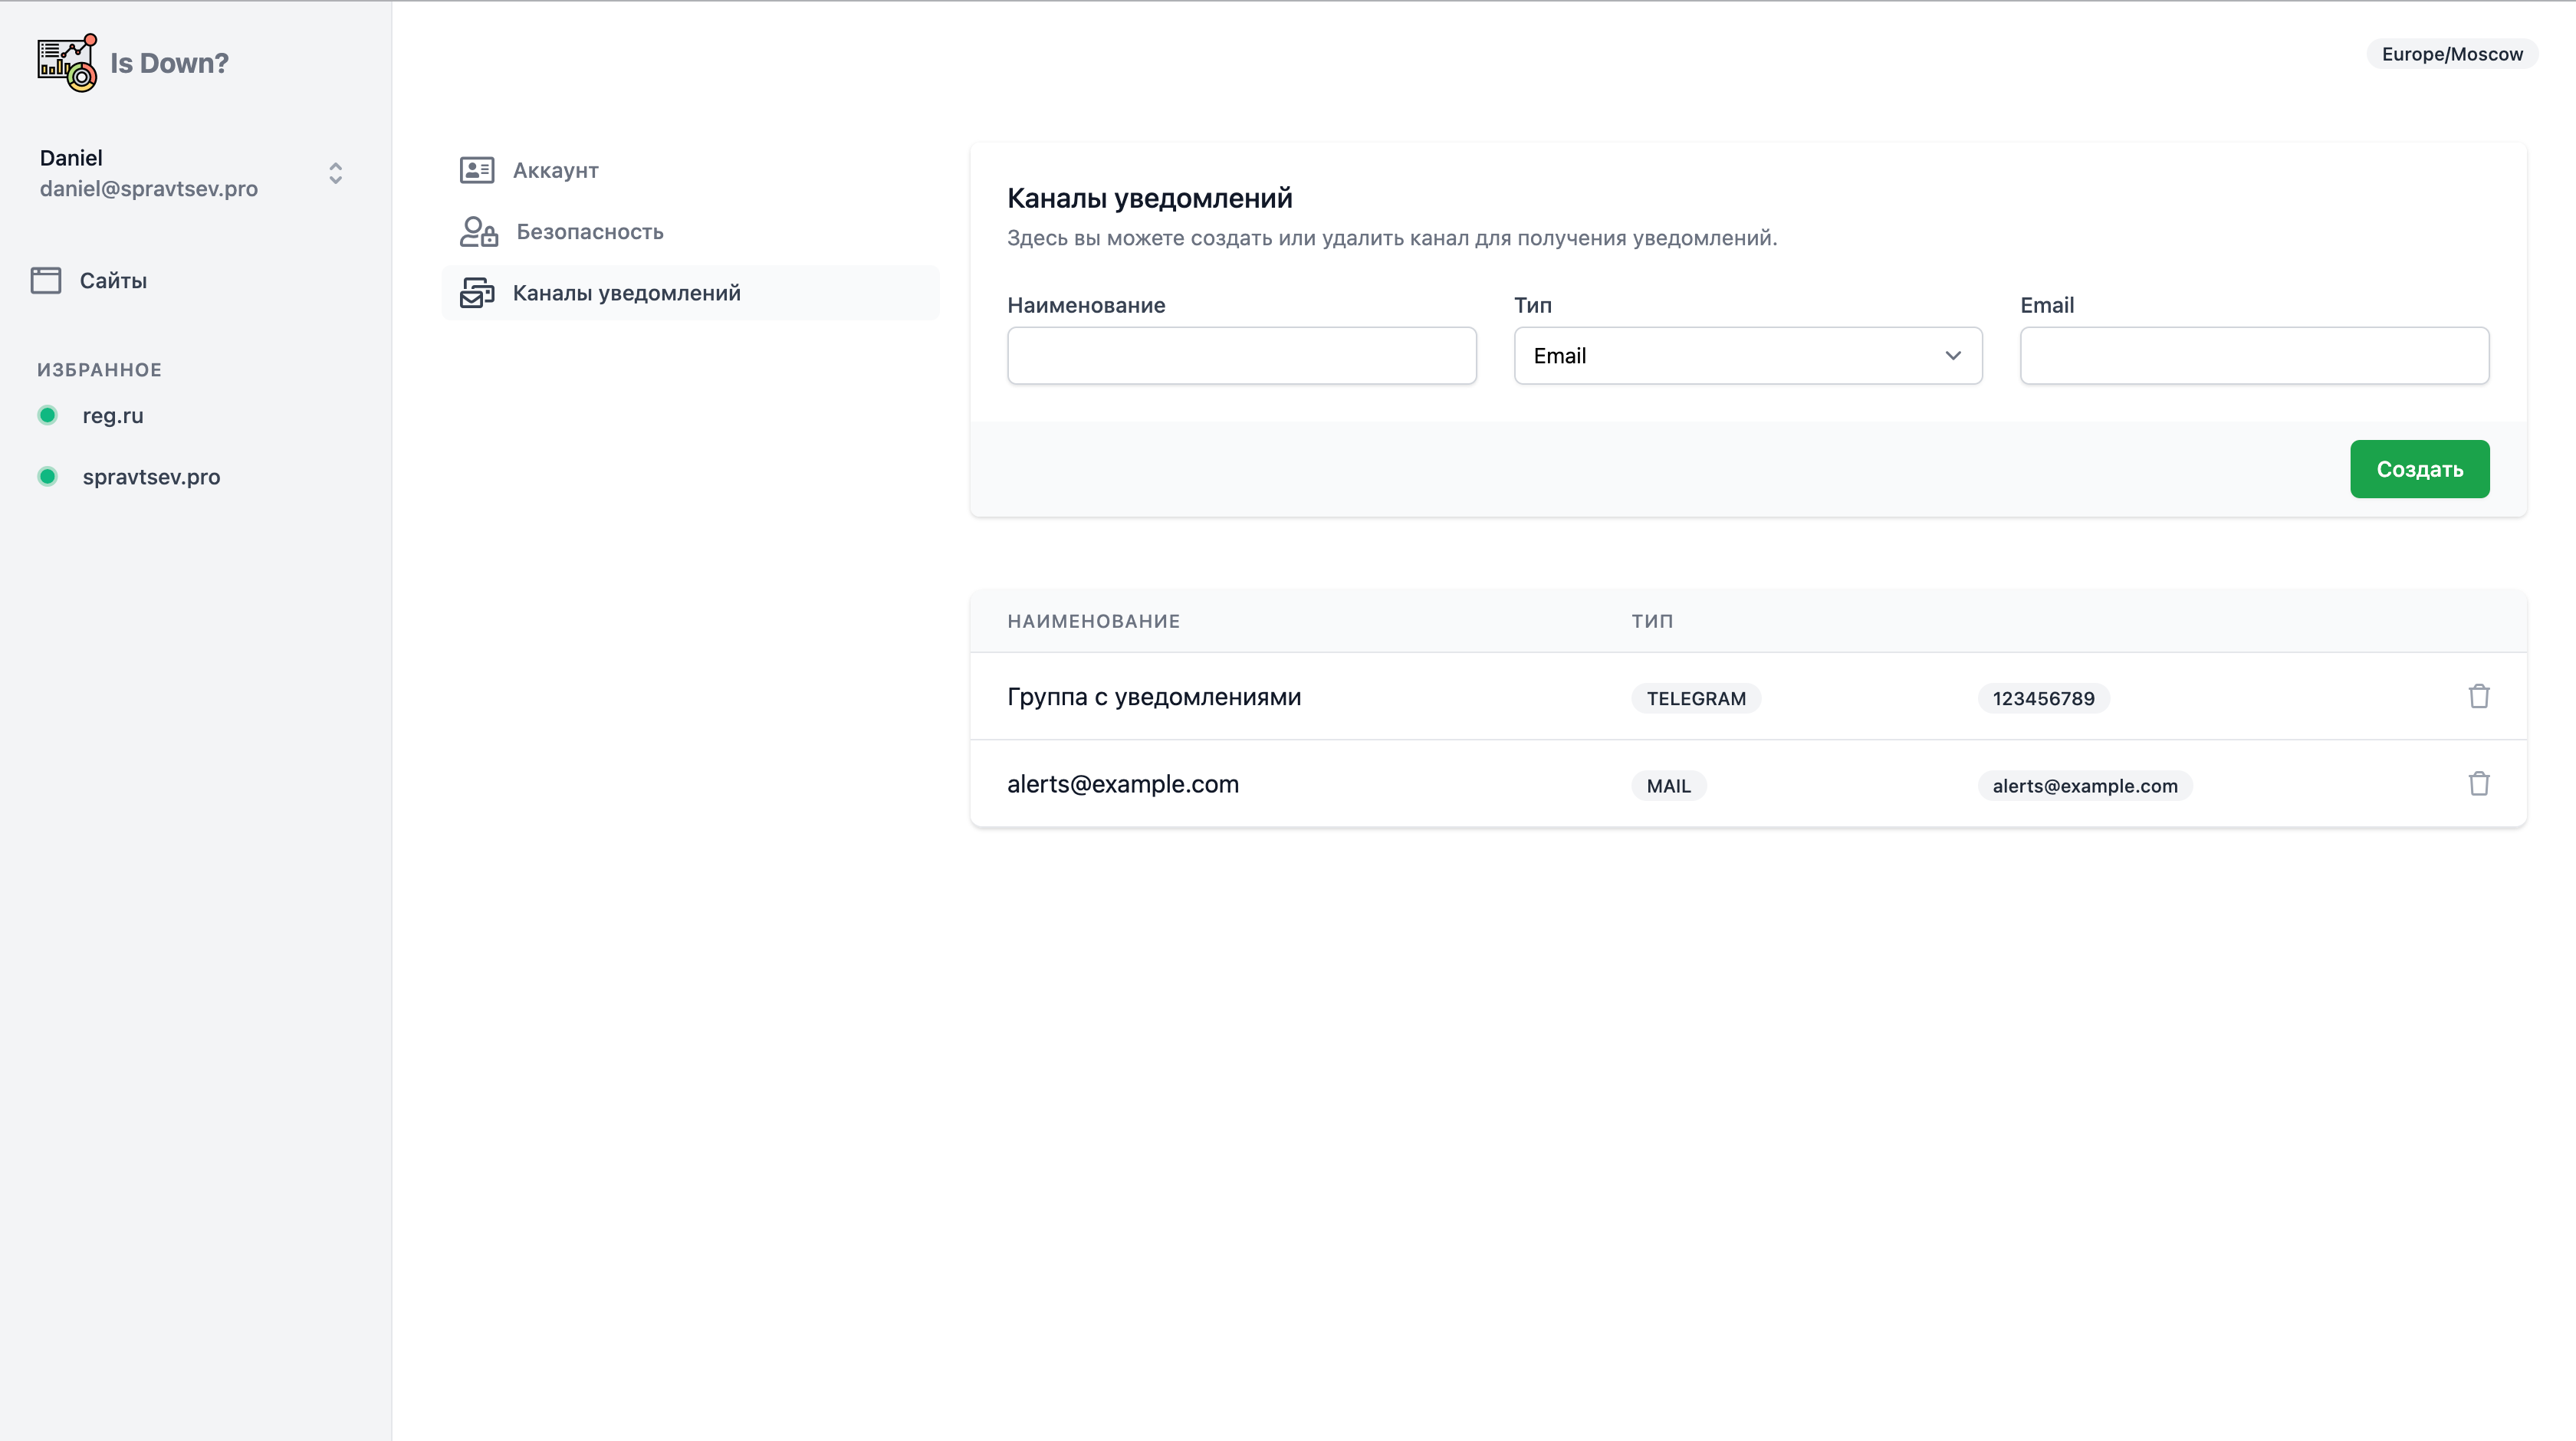Click the green status dot beside reg.ru
This screenshot has height=1441, width=2576.
47,415
